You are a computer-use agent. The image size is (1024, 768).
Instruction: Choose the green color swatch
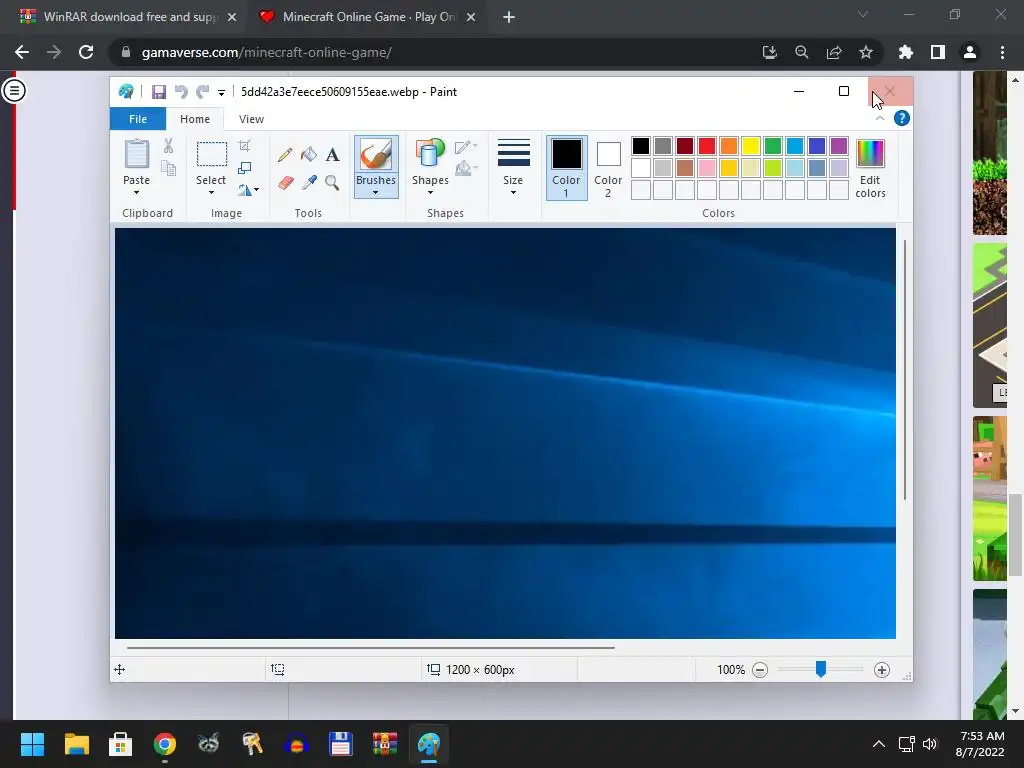pyautogui.click(x=773, y=146)
